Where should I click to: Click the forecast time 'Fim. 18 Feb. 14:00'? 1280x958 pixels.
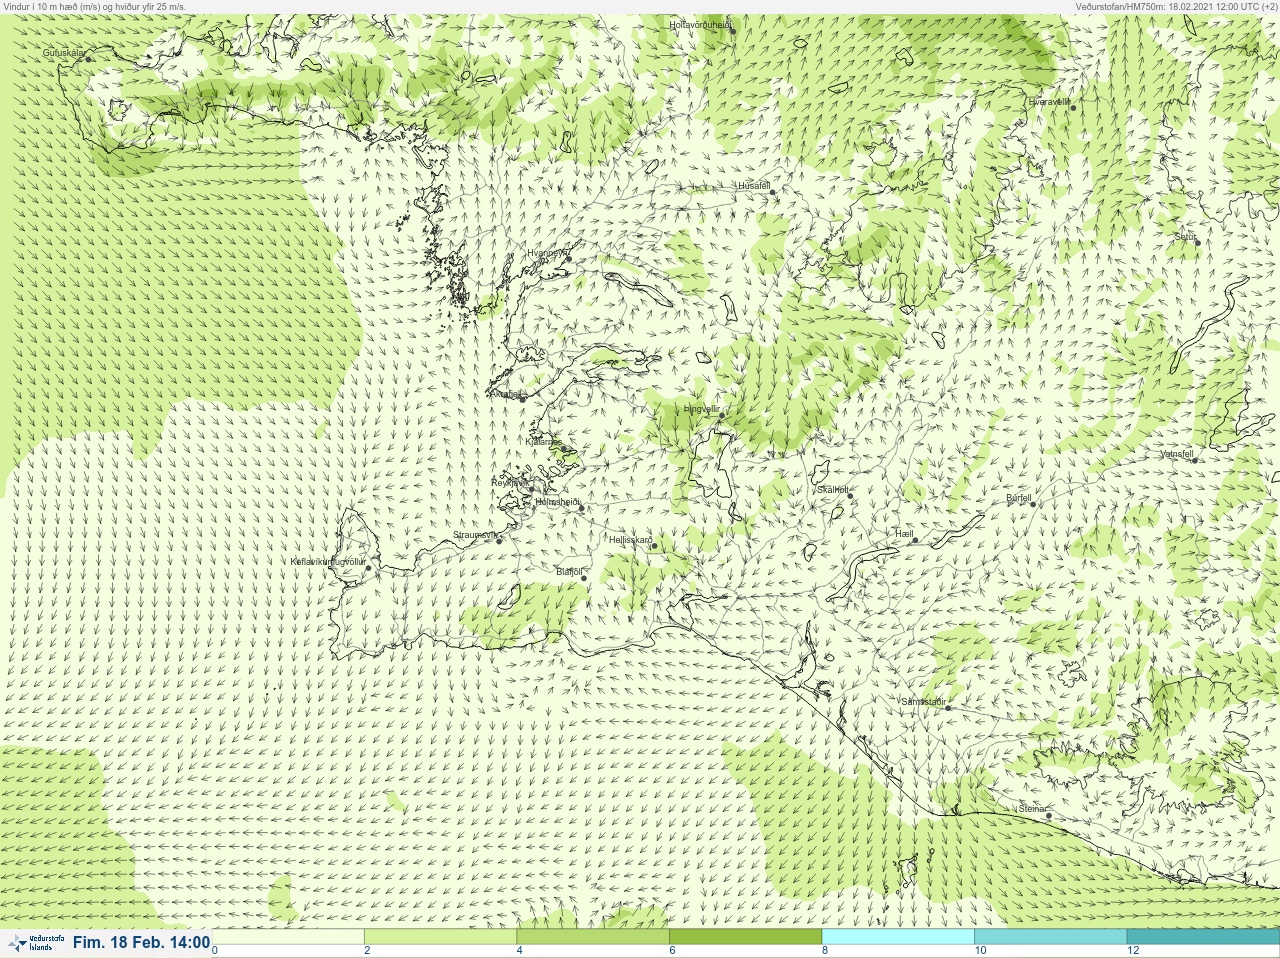141,943
